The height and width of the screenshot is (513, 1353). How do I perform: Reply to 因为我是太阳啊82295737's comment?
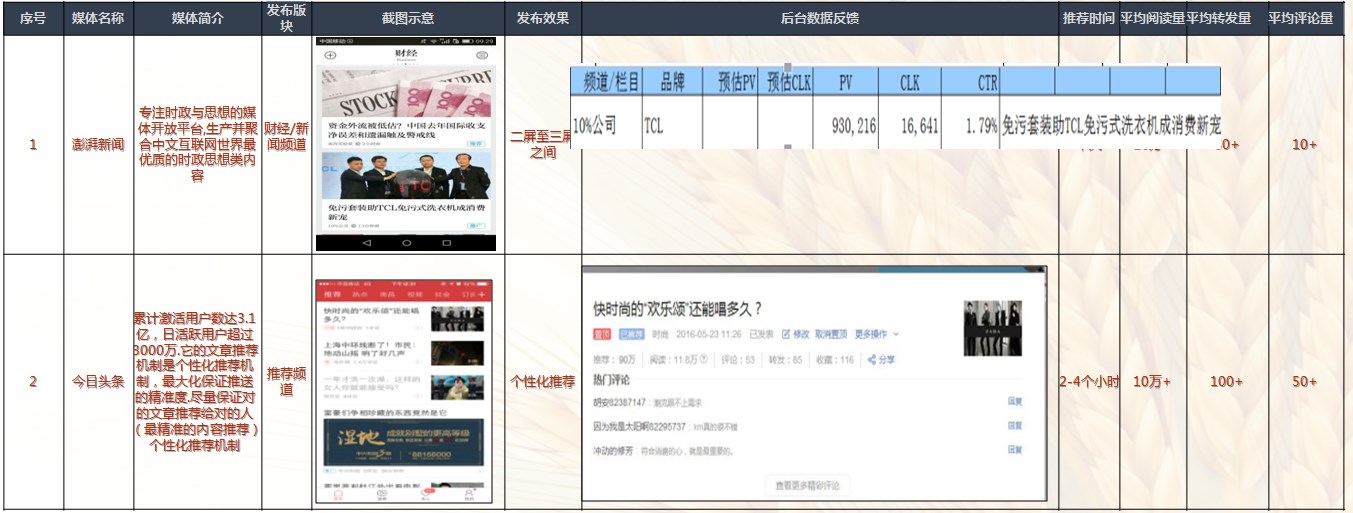pyautogui.click(x=1014, y=426)
